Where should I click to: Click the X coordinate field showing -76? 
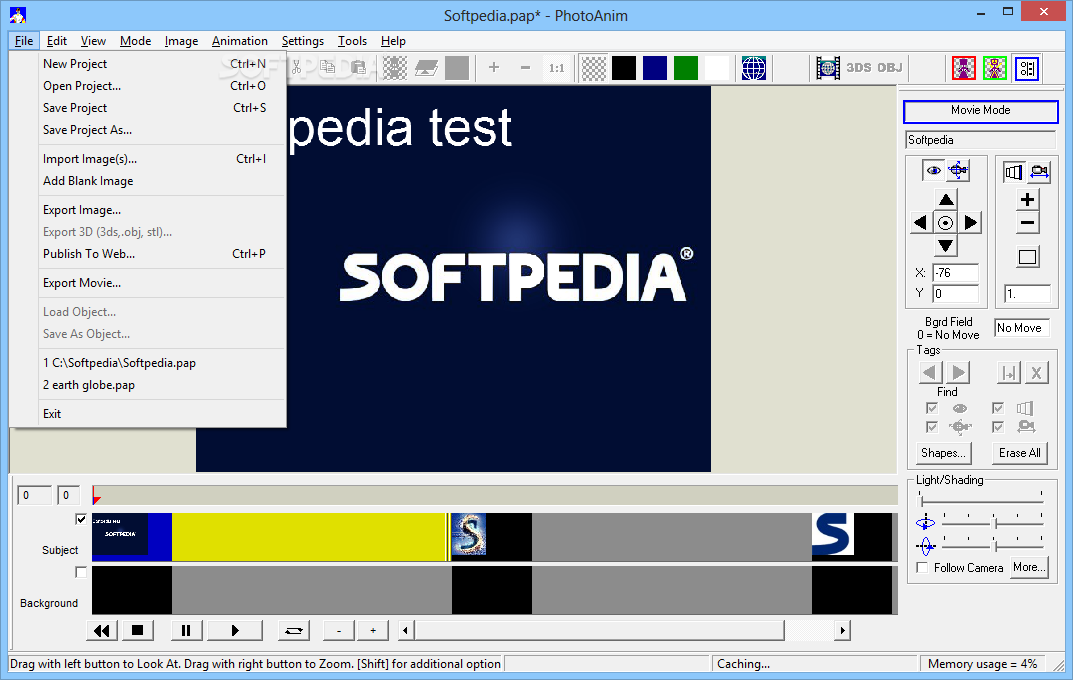(955, 273)
